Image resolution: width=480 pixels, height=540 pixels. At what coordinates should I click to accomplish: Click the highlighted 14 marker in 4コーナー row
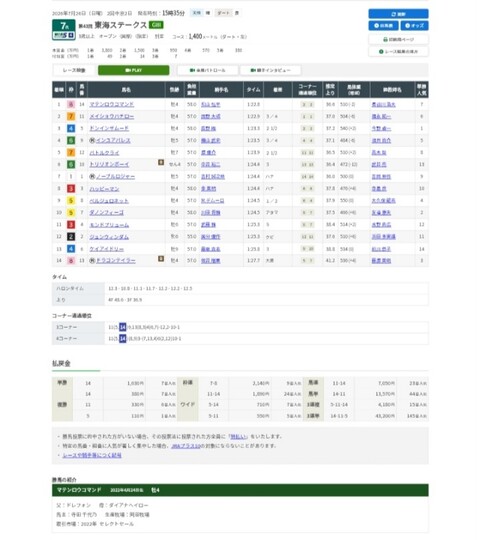tap(123, 339)
